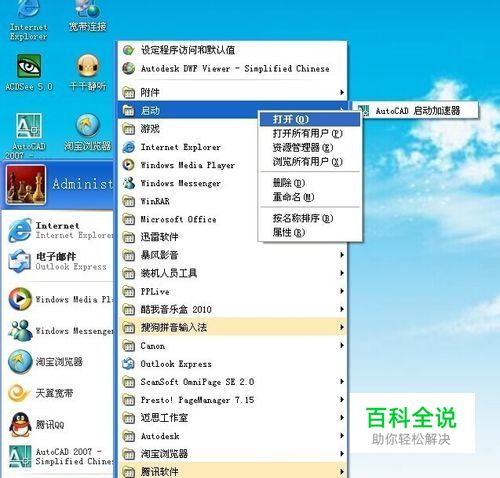Open 电子邮件 Outlook Express in Start menu
The width and height of the screenshot is (500, 478).
coord(60,262)
